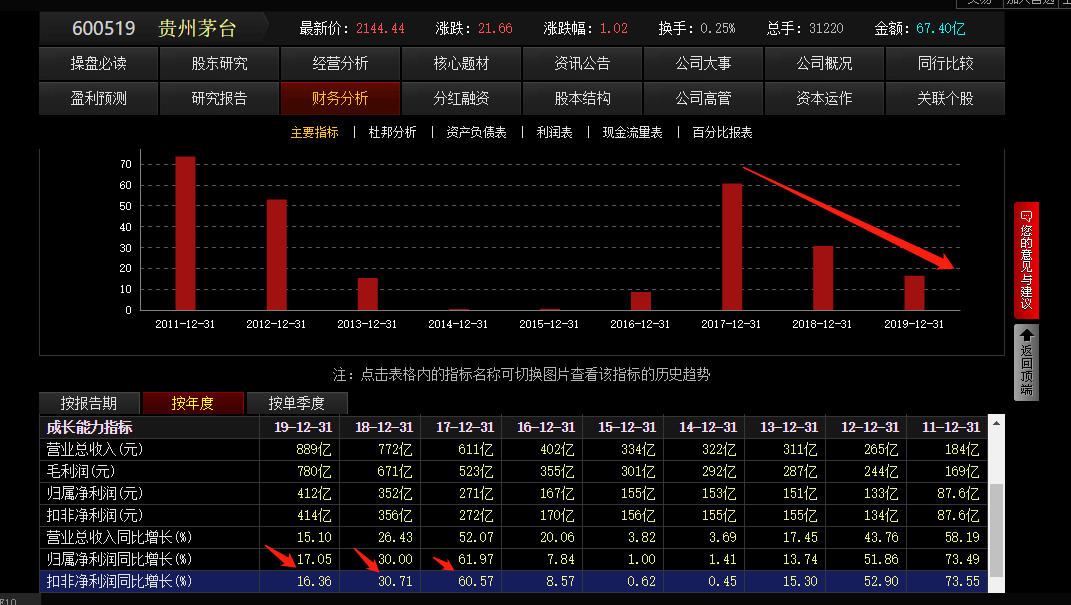Open the 核心题材 section

461,63
